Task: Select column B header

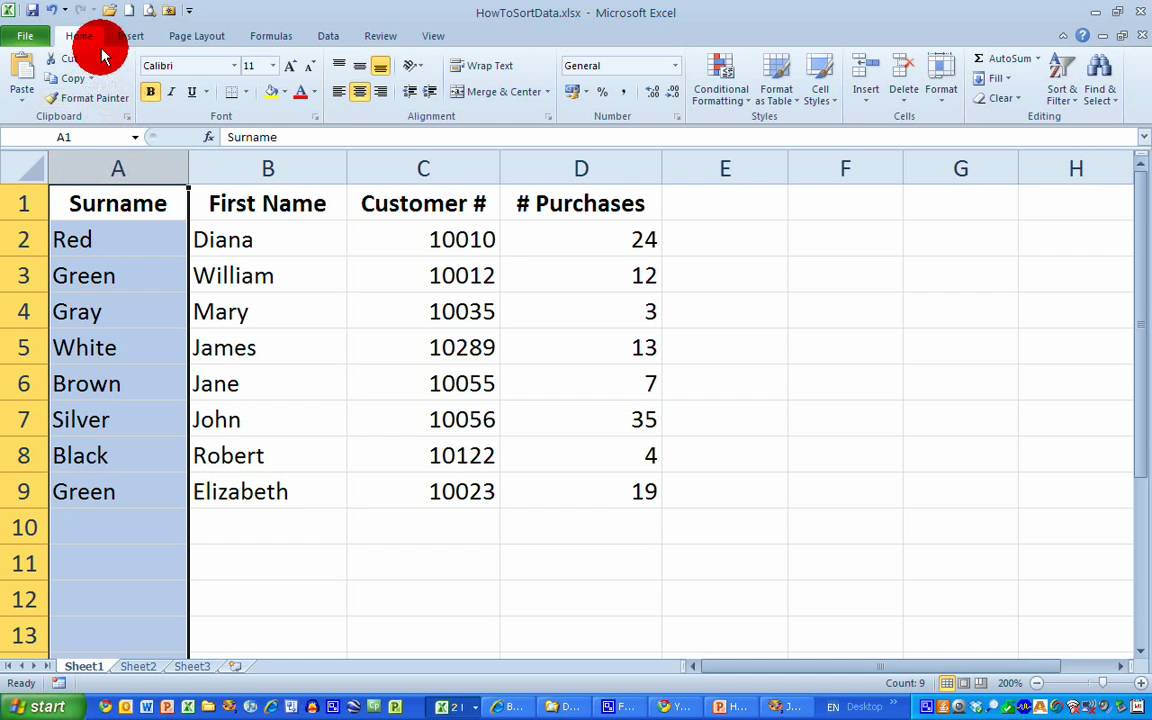Action: pyautogui.click(x=267, y=168)
